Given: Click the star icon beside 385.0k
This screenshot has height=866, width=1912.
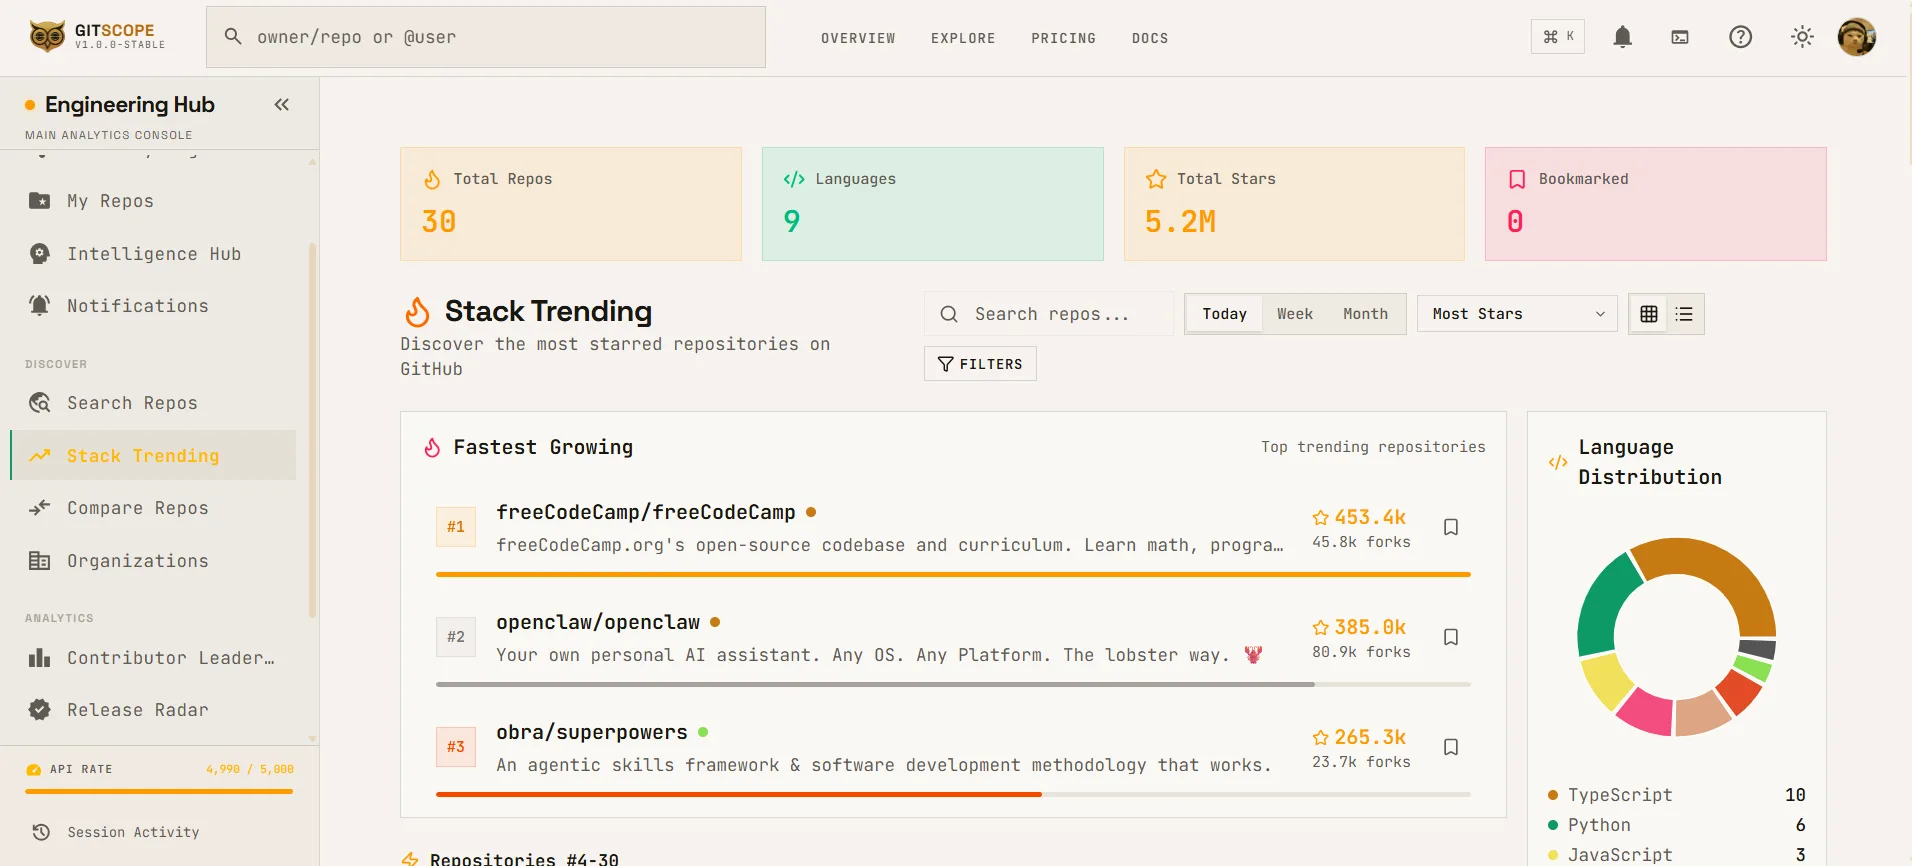Looking at the screenshot, I should point(1321,627).
